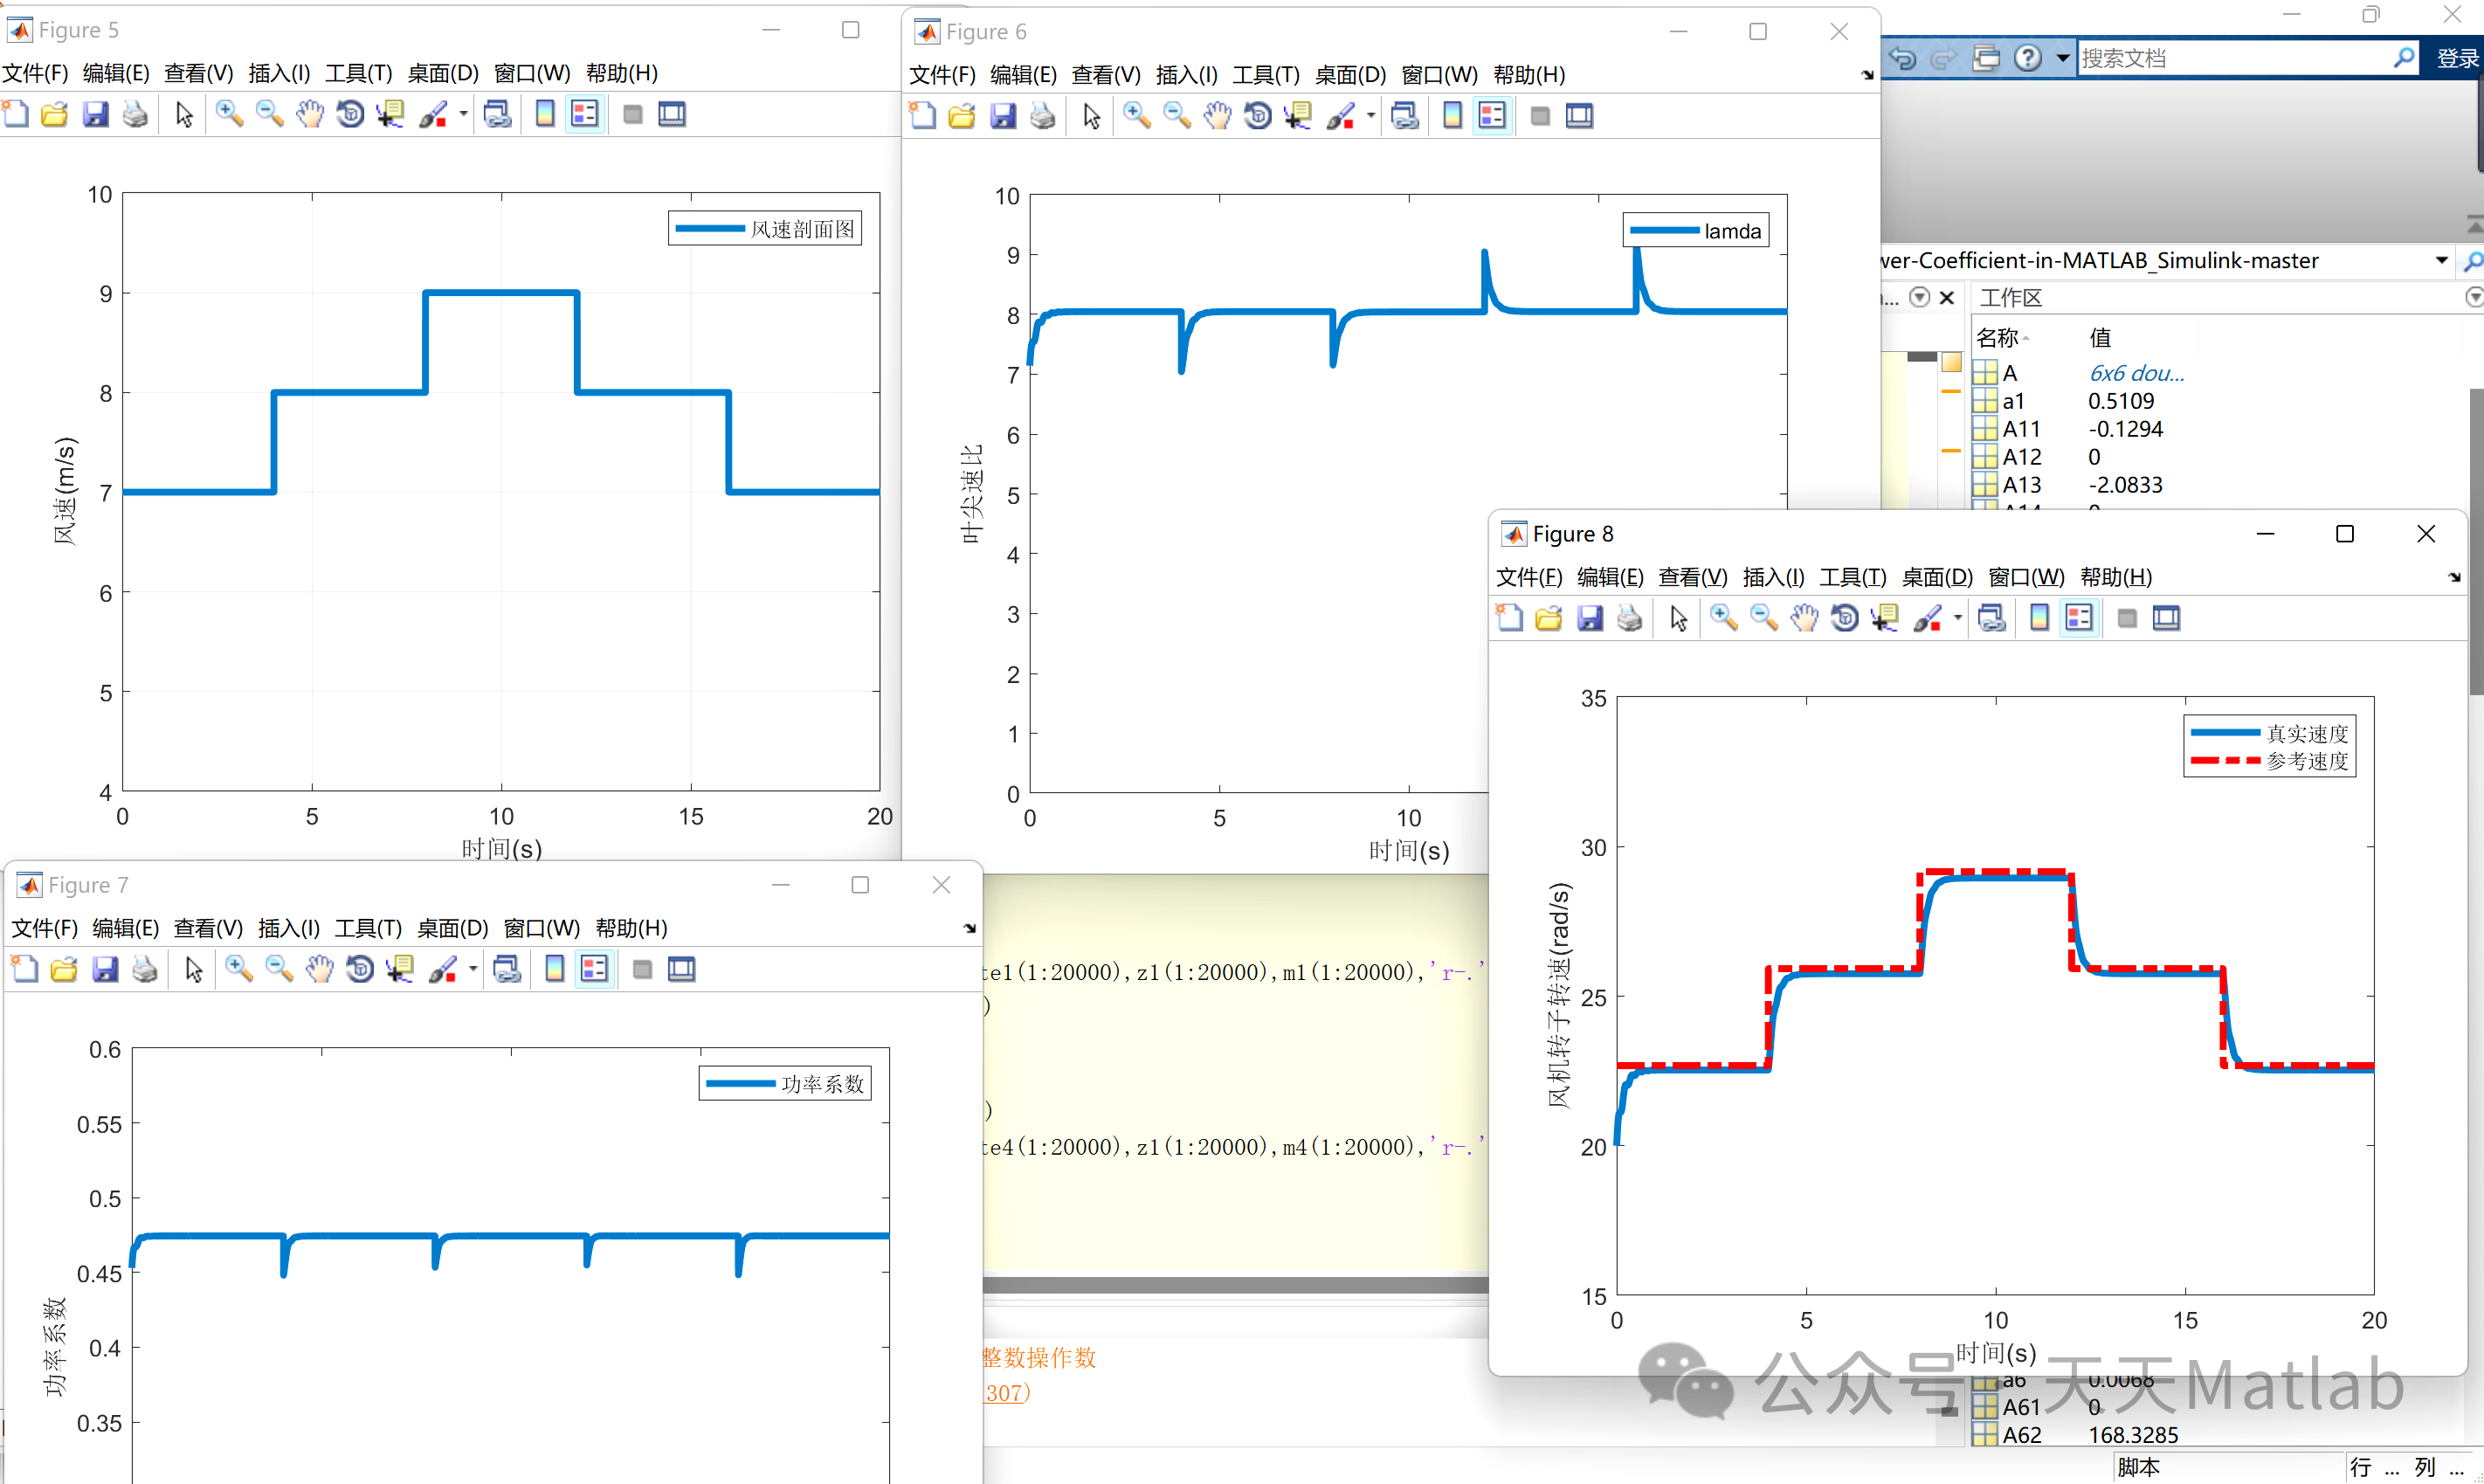Save figure icon in Figure 5 toolbar
Viewport: 2484px width, 1484px height.
95,114
